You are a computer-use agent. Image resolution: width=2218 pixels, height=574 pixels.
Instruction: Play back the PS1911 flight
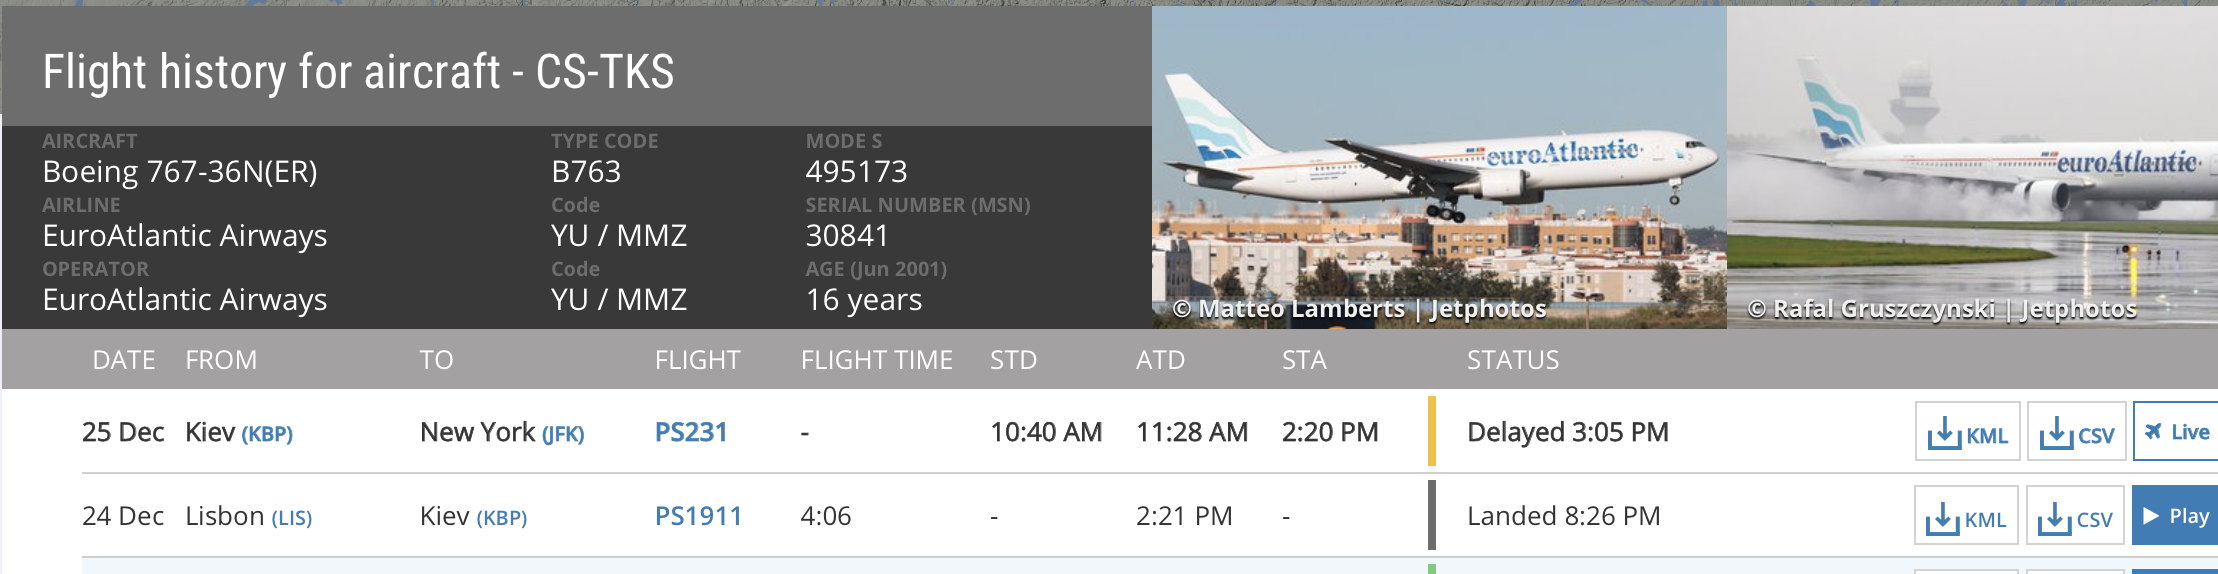tap(2176, 516)
